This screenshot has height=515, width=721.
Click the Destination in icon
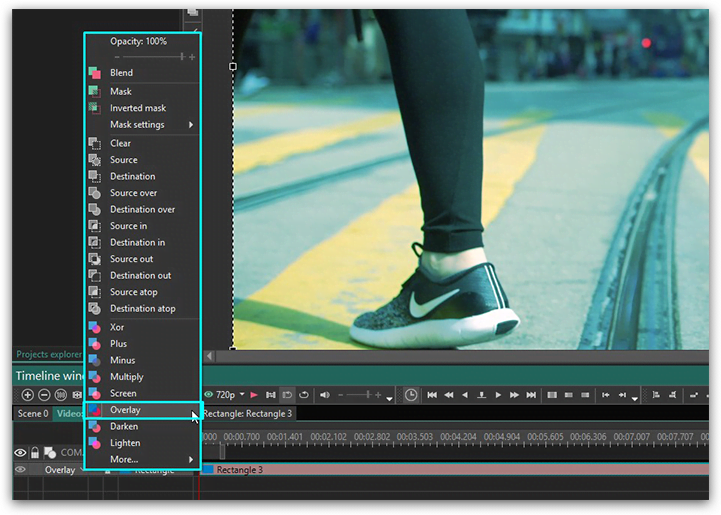click(95, 242)
